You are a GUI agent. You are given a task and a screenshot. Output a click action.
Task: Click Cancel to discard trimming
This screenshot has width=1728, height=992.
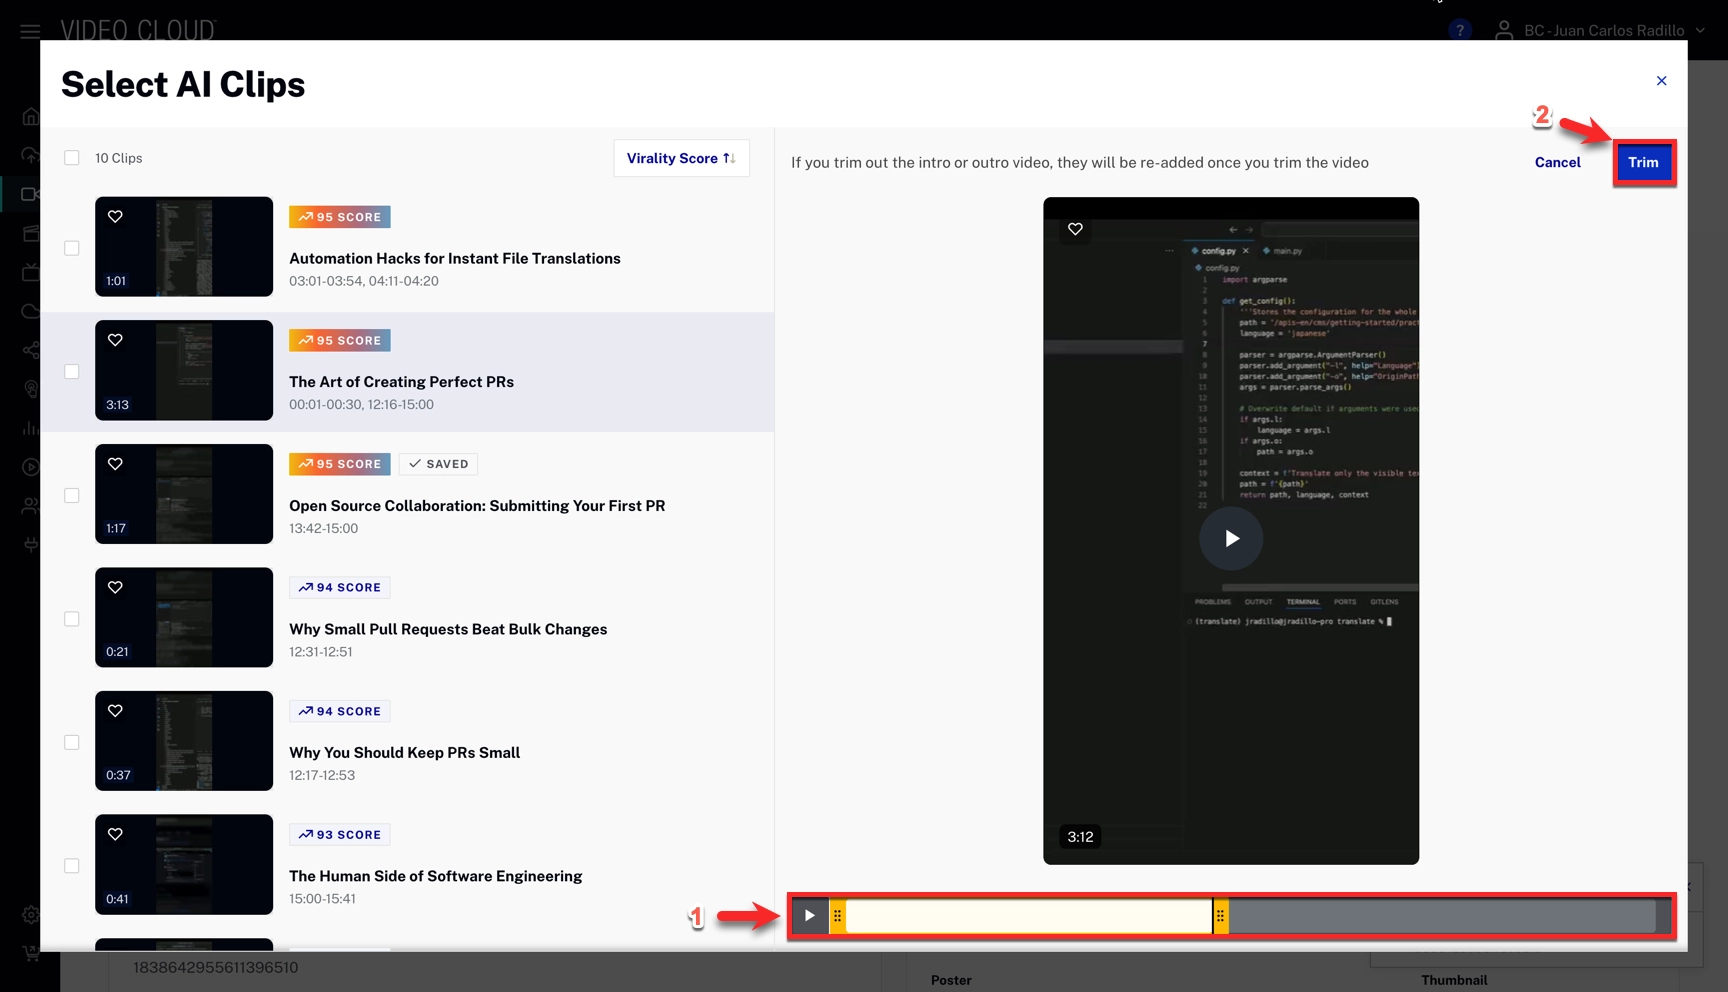pos(1557,162)
